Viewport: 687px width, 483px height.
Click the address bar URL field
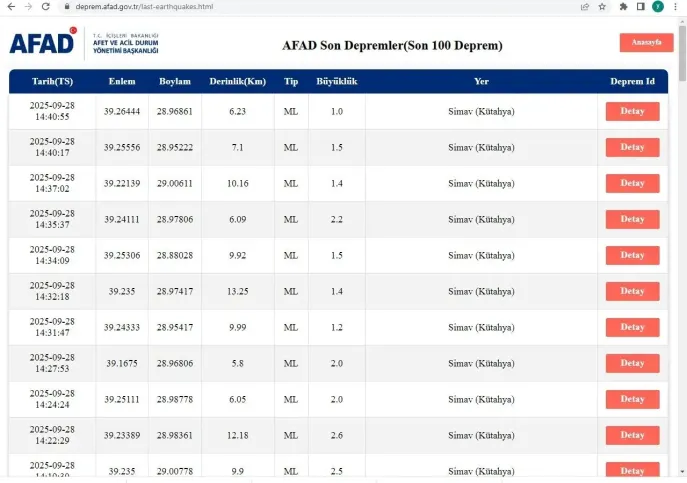pyautogui.click(x=300, y=6)
